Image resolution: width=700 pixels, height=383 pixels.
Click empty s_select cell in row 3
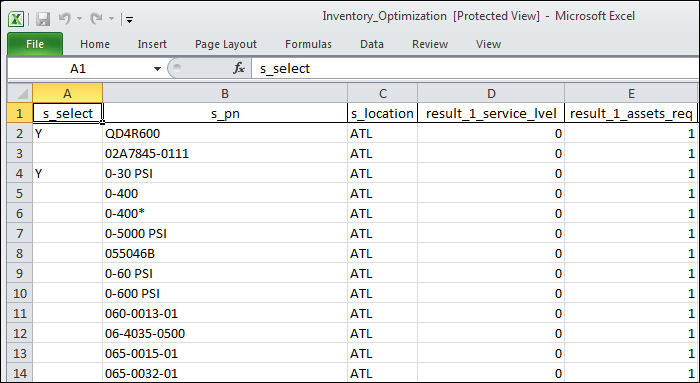[67, 154]
